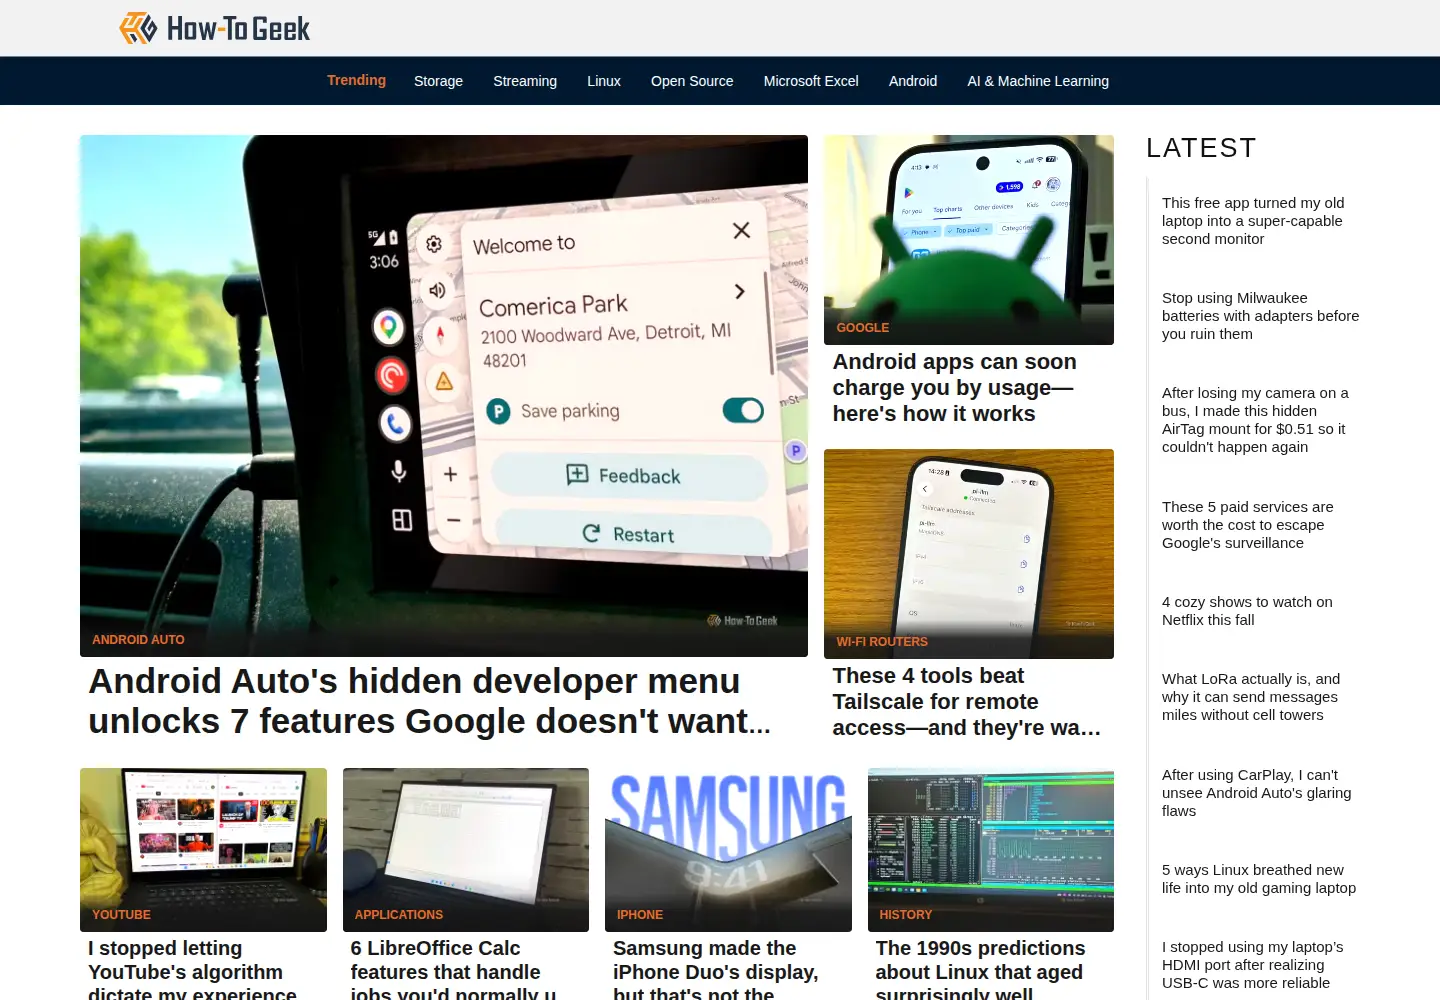Screen dimensions: 1440x1000
Task: Open the Storage menu item
Action: click(438, 81)
